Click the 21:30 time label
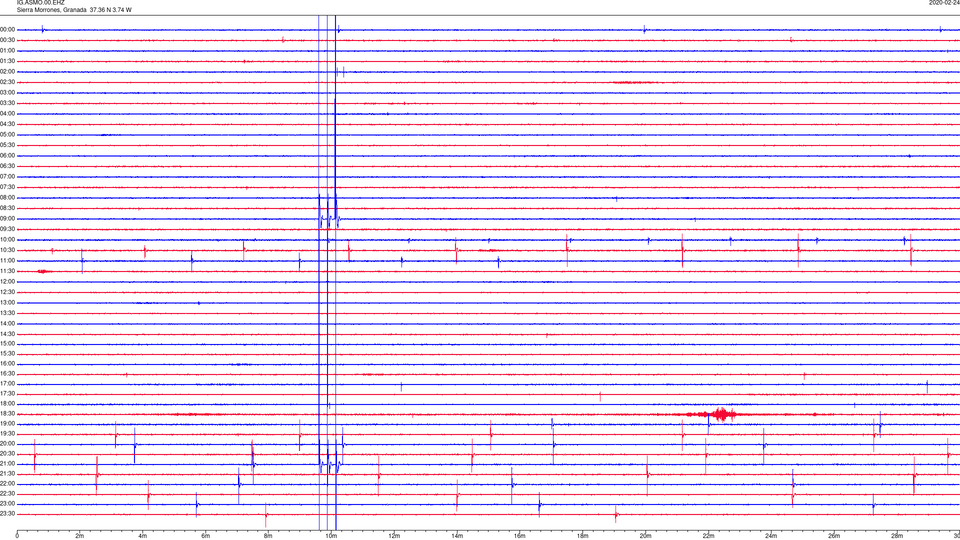Image resolution: width=960 pixels, height=540 pixels. (x=8, y=474)
